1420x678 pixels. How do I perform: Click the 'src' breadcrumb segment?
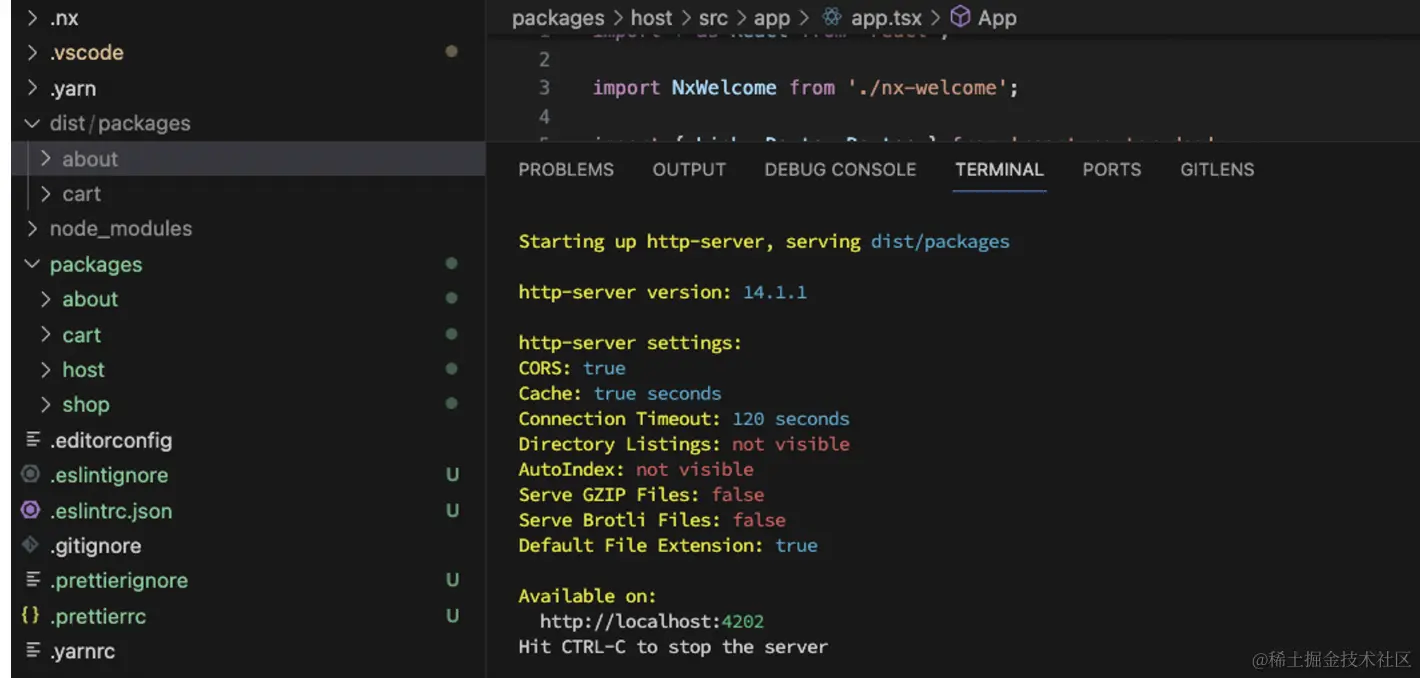[x=715, y=18]
